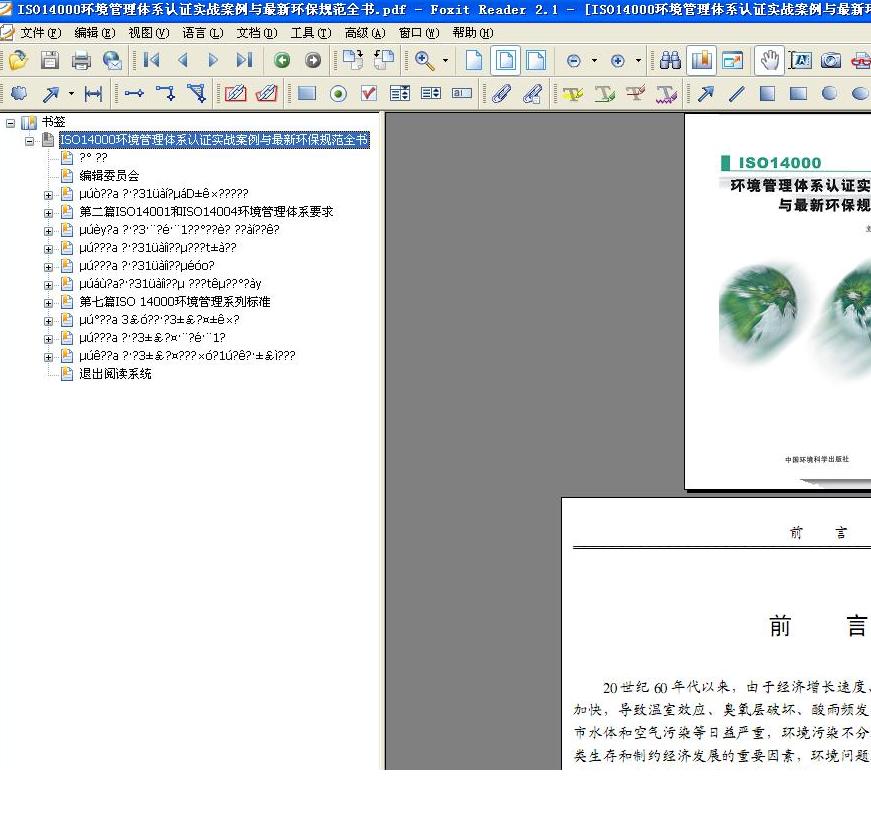Expand the bookmark above 第二篇
The image size is (871, 840).
pyautogui.click(x=48, y=196)
